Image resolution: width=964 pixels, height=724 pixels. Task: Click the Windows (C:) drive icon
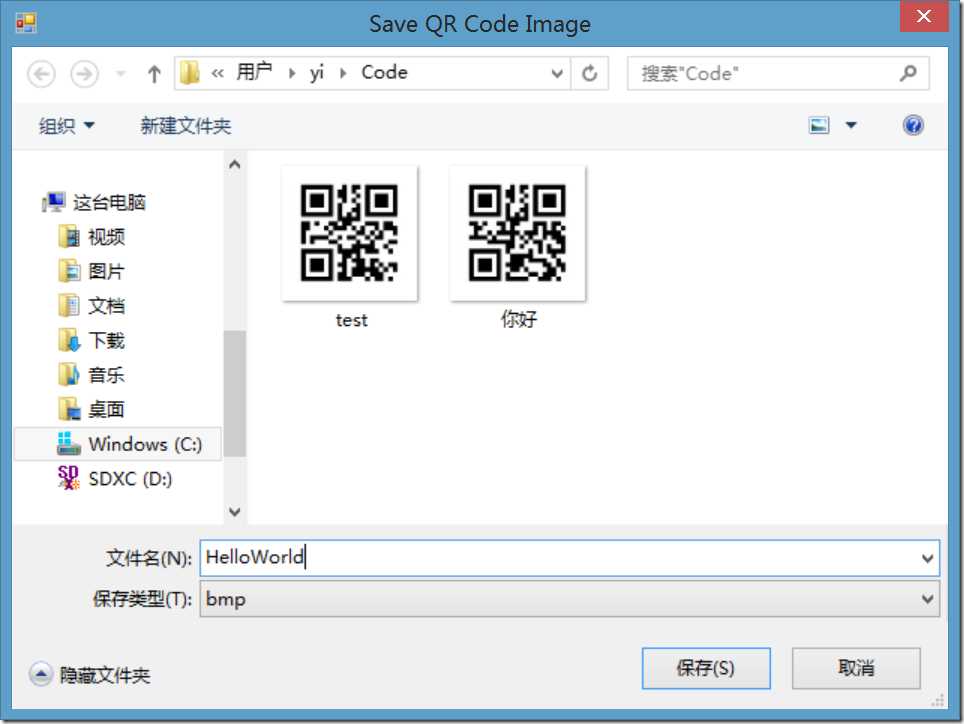(x=68, y=443)
